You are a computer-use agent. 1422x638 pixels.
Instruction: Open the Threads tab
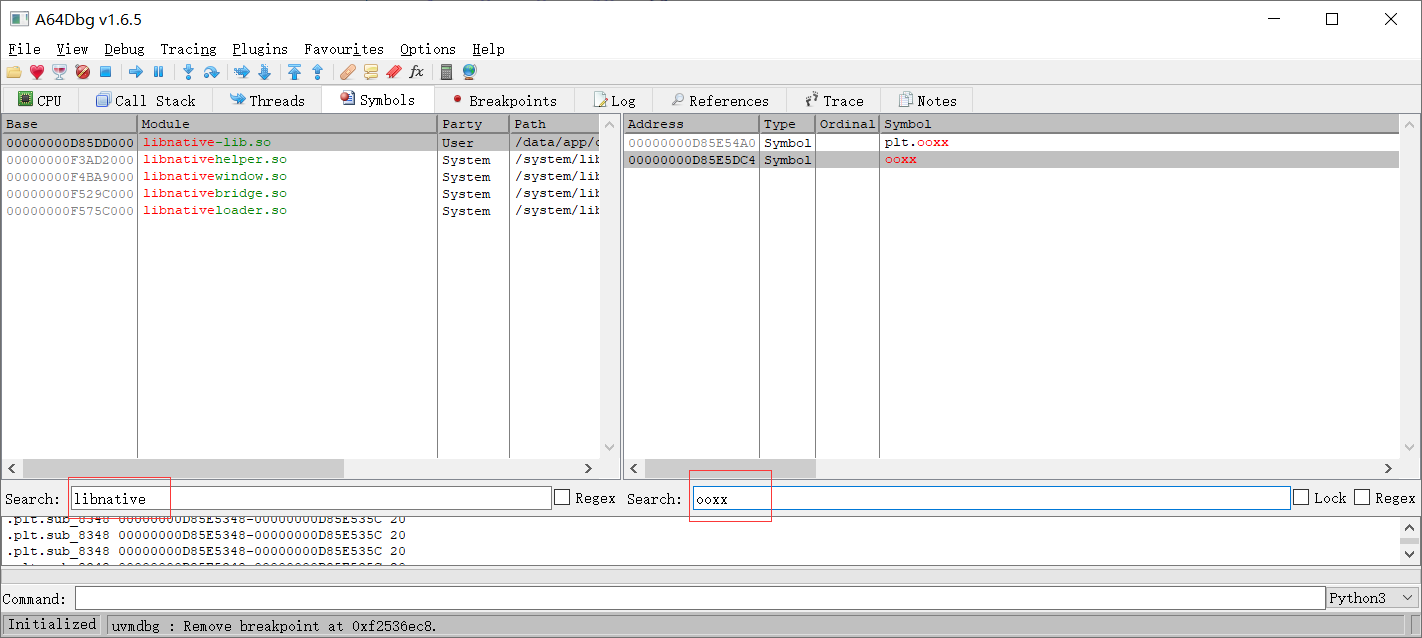pyautogui.click(x=267, y=100)
